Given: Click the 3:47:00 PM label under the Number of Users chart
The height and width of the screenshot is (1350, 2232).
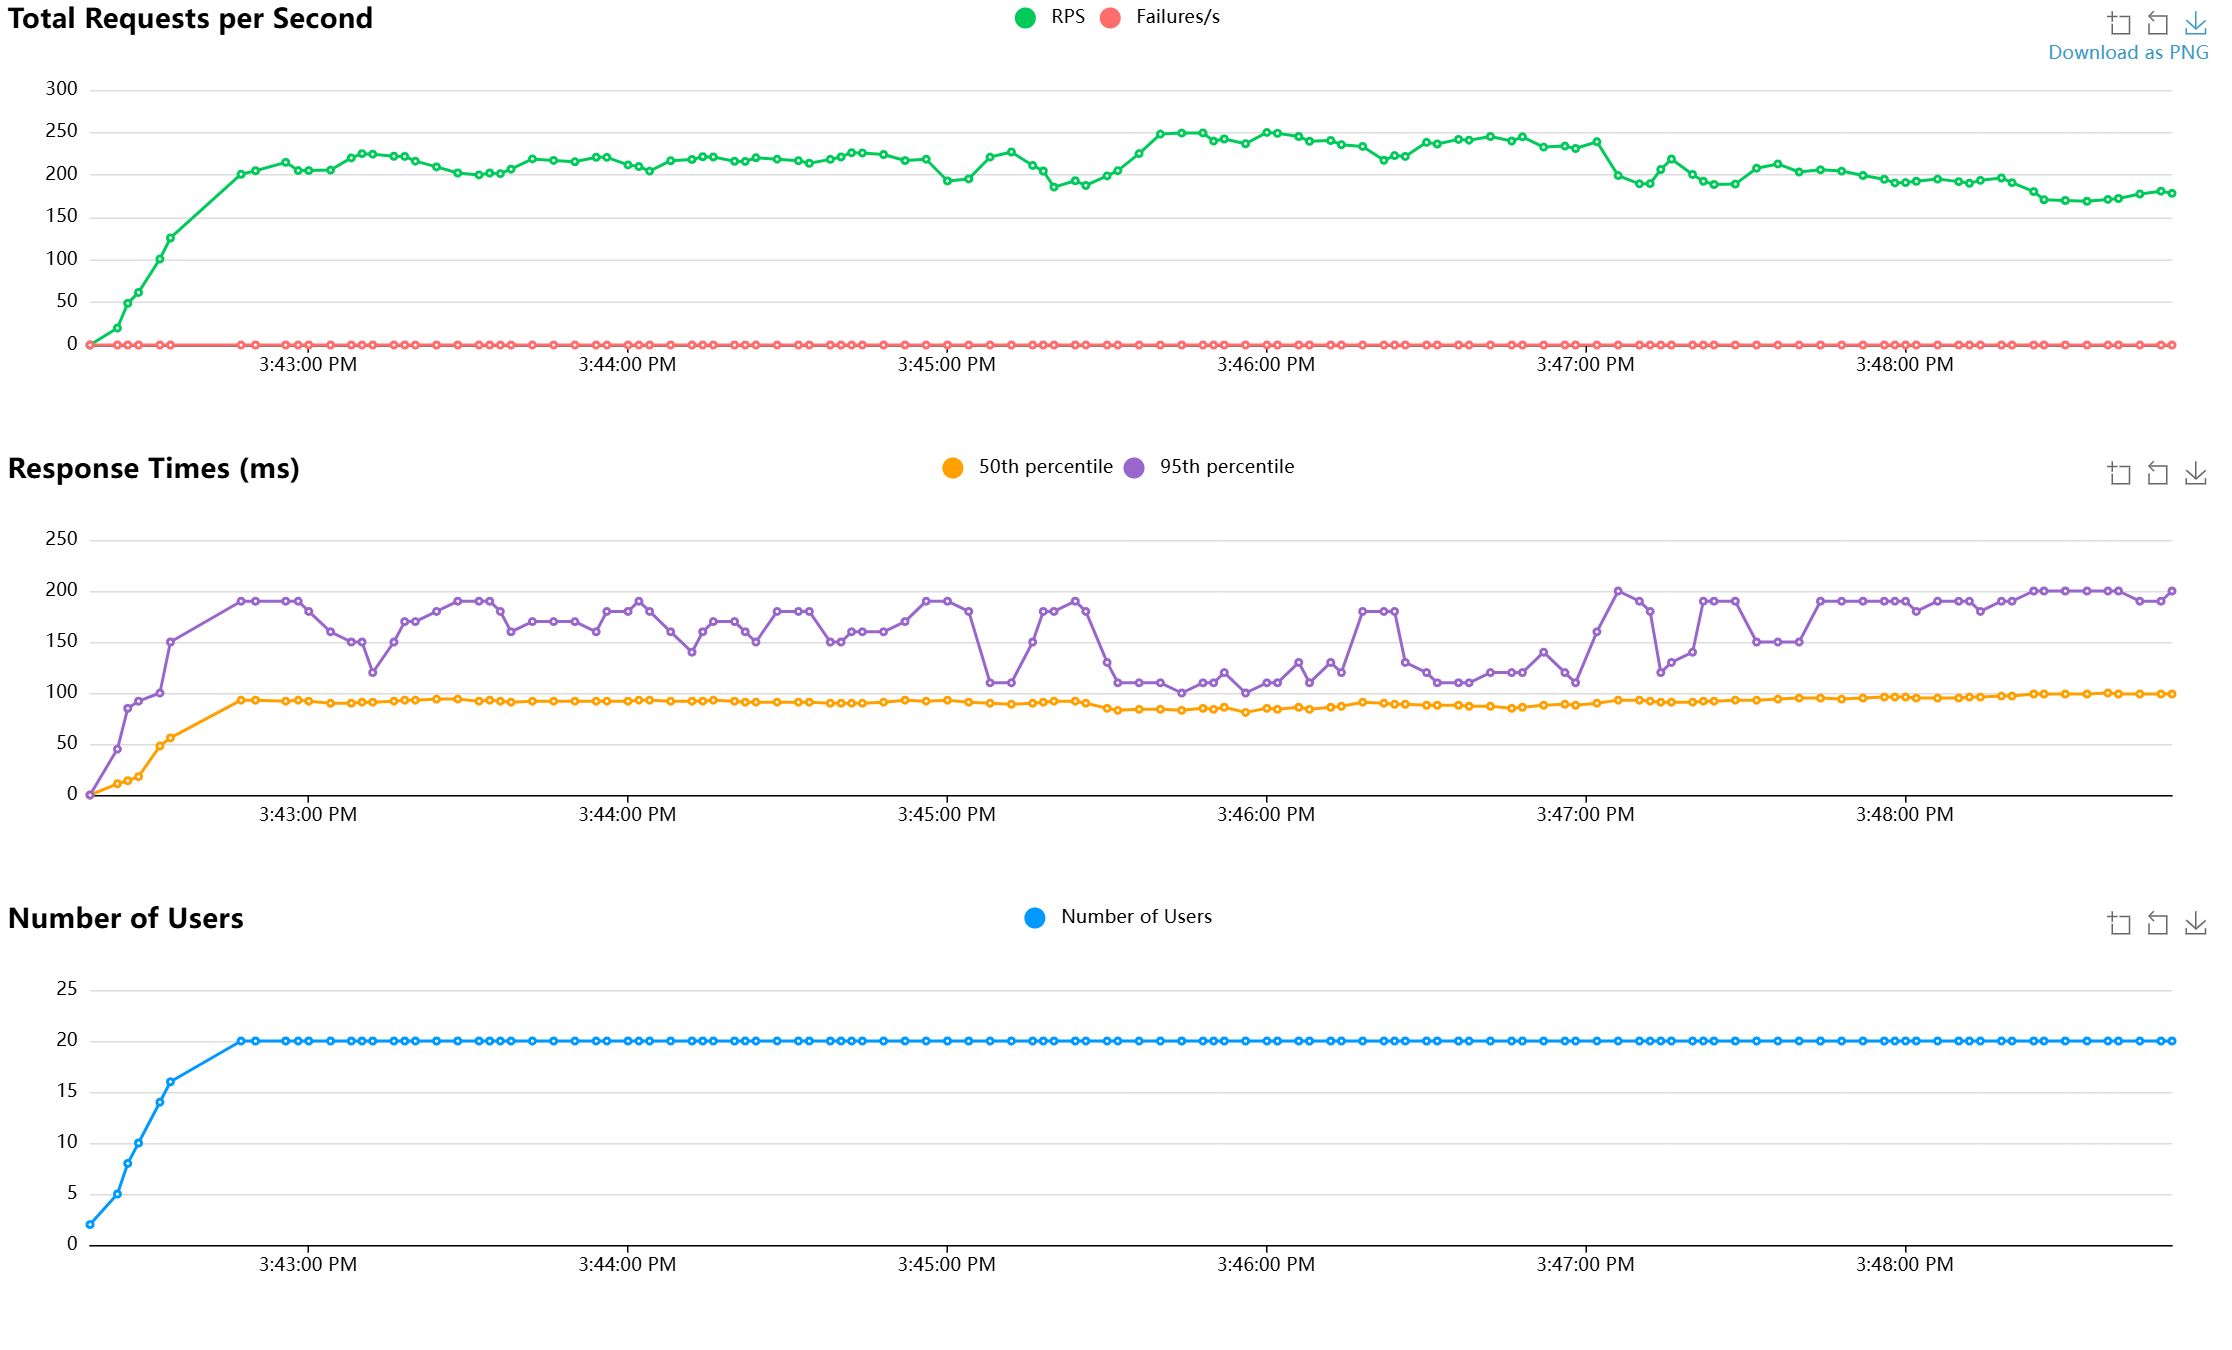Looking at the screenshot, I should tap(1585, 1264).
